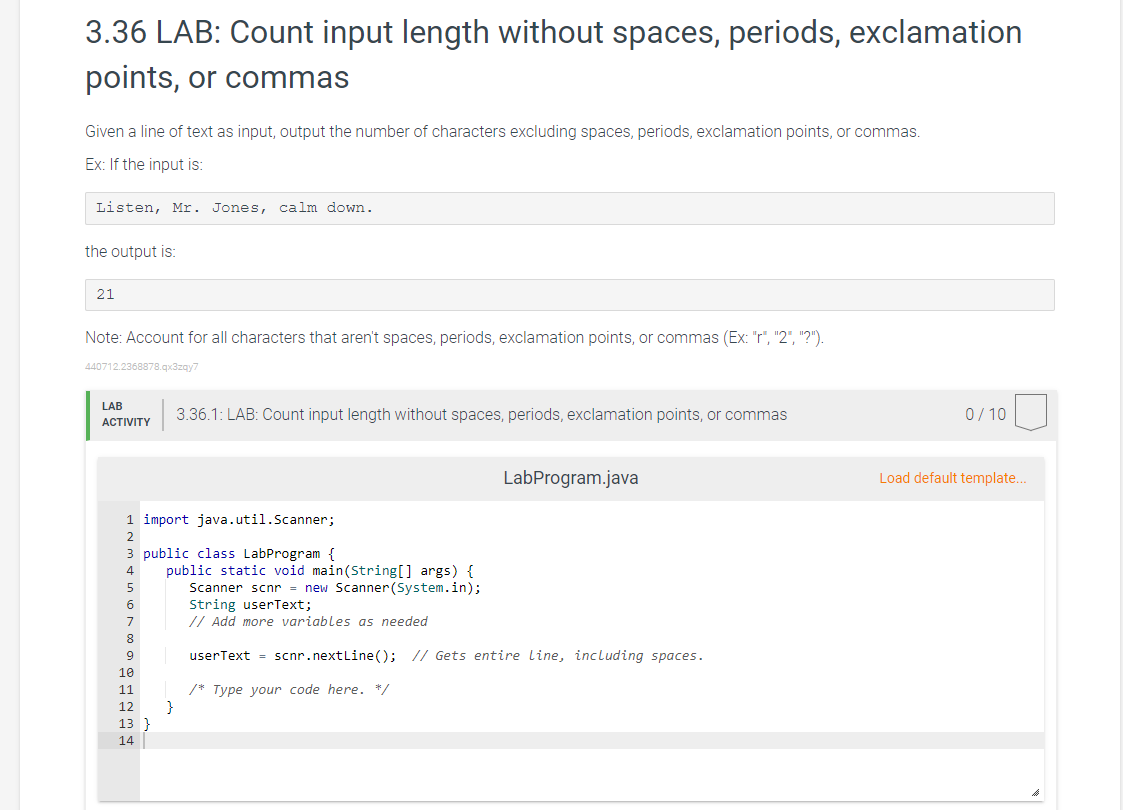Place the cursor on empty line 14 in the code editor
This screenshot has width=1123, height=810.
(x=592, y=741)
